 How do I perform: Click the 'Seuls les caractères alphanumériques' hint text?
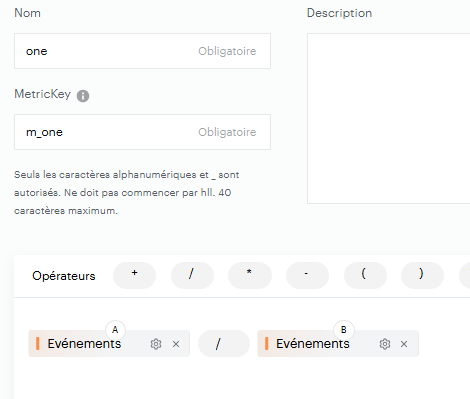[x=127, y=193]
